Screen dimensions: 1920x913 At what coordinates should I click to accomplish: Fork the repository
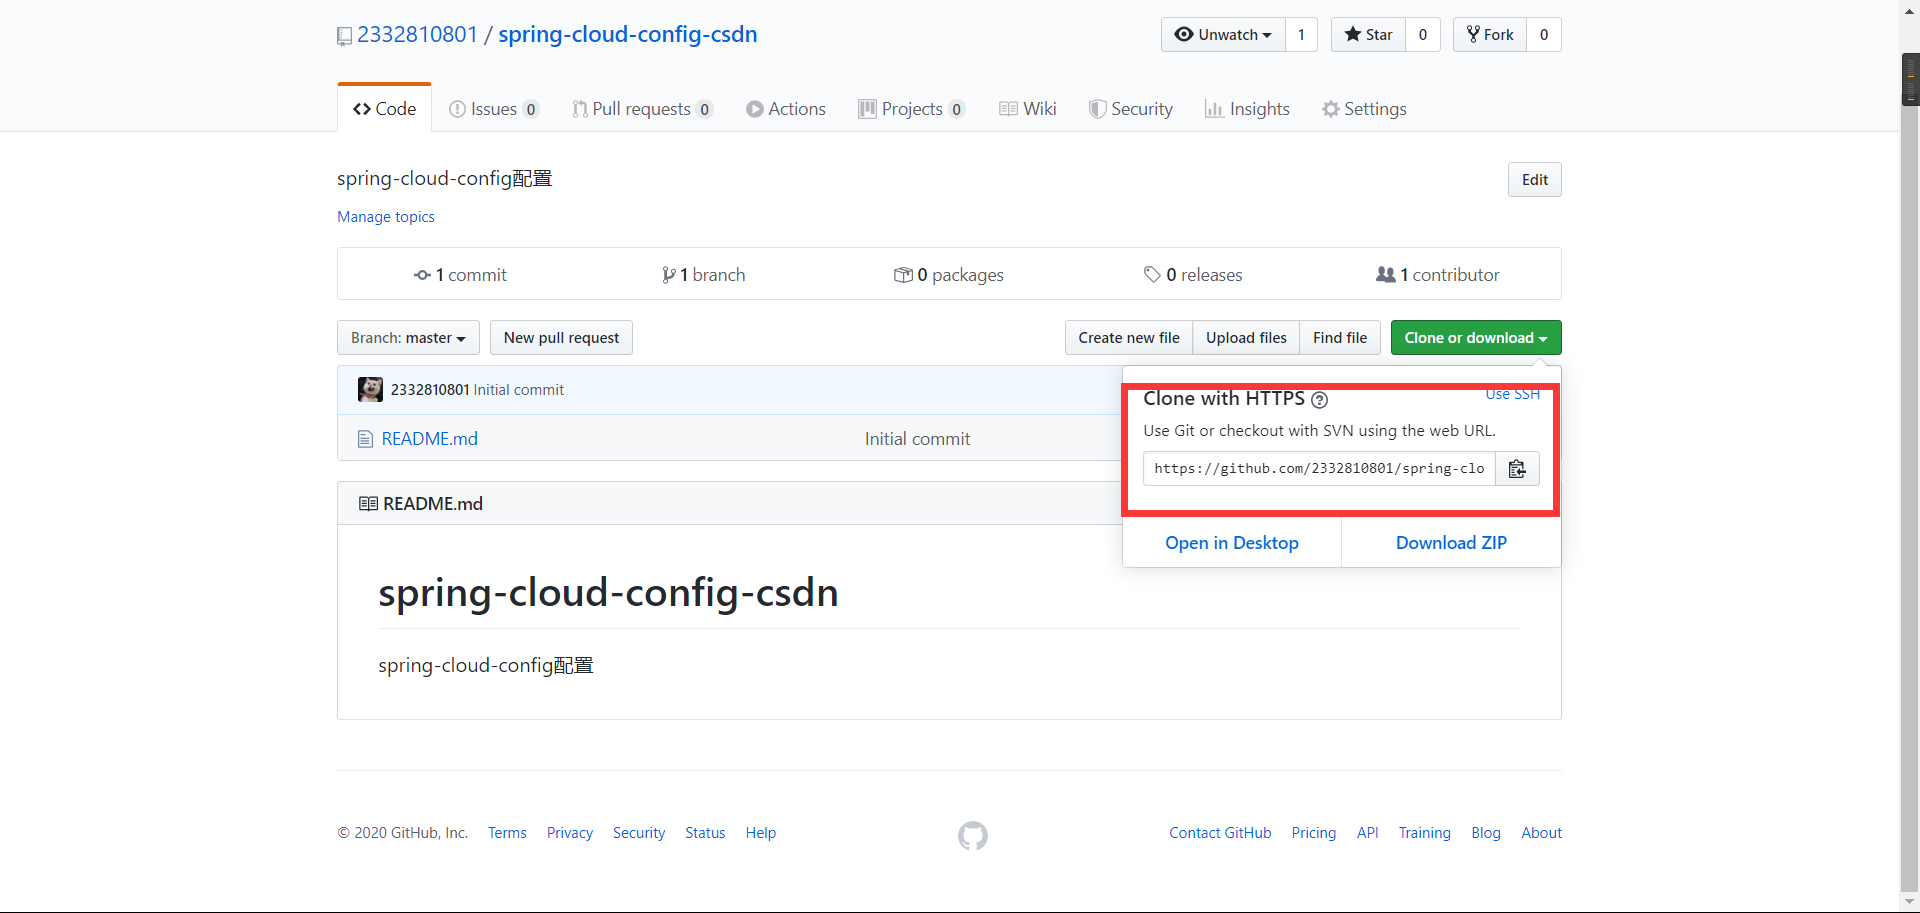click(x=1490, y=35)
